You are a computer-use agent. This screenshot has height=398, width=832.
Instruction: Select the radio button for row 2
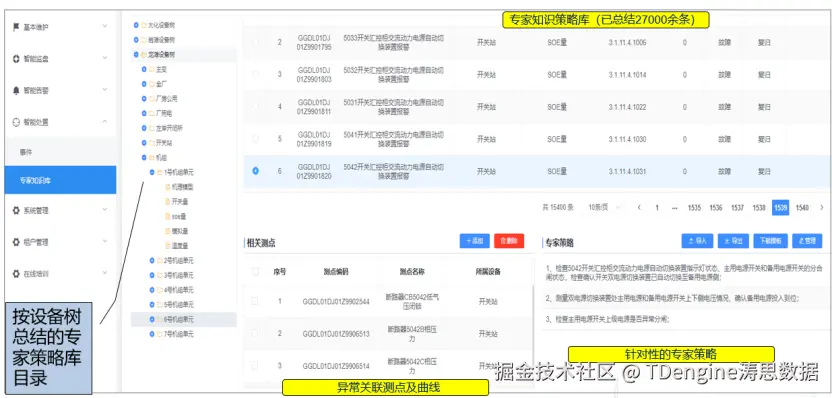pos(256,42)
